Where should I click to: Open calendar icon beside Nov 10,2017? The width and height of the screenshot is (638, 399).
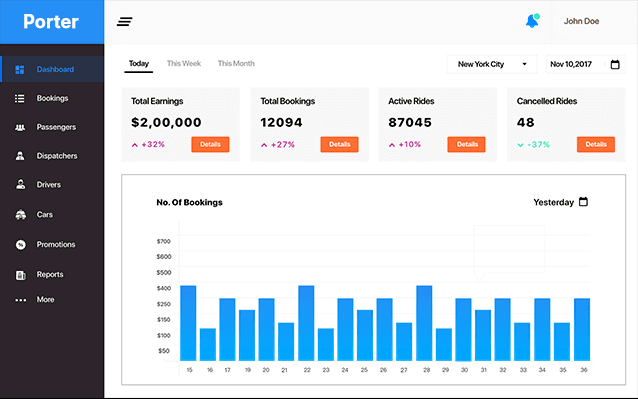pyautogui.click(x=615, y=64)
